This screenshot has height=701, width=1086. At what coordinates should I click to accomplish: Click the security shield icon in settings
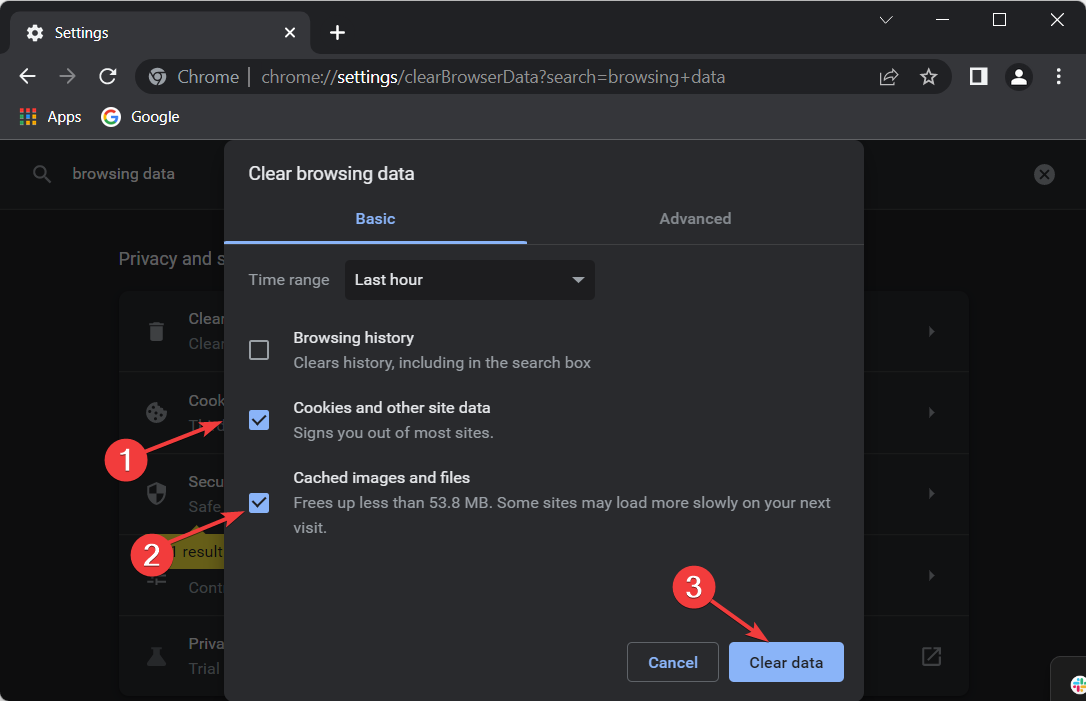pyautogui.click(x=157, y=493)
